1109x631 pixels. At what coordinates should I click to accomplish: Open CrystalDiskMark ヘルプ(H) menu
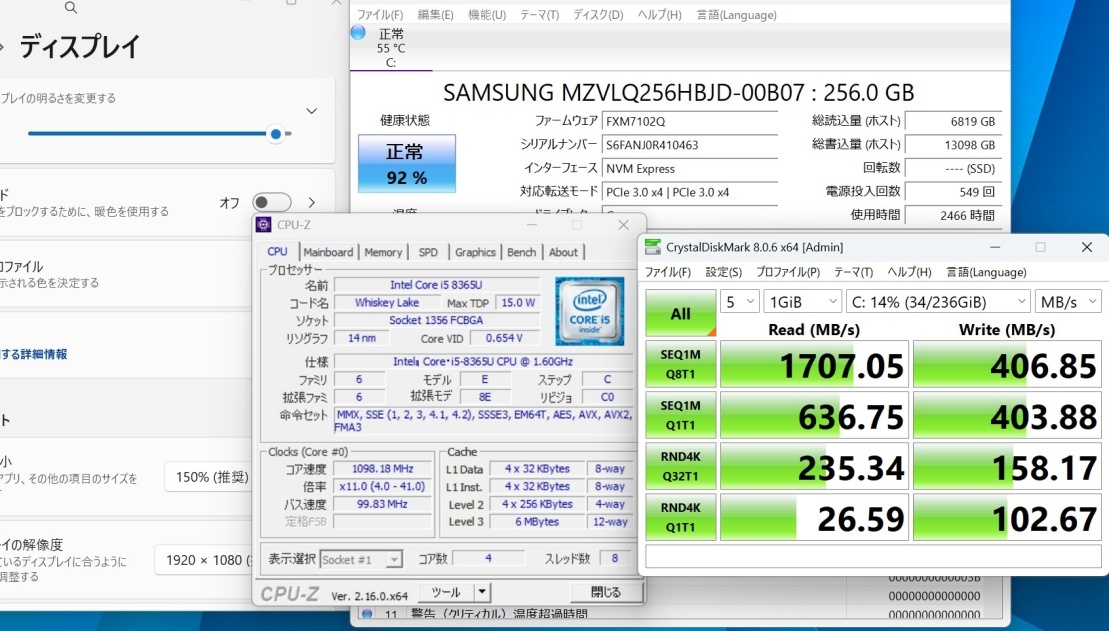[x=910, y=272]
